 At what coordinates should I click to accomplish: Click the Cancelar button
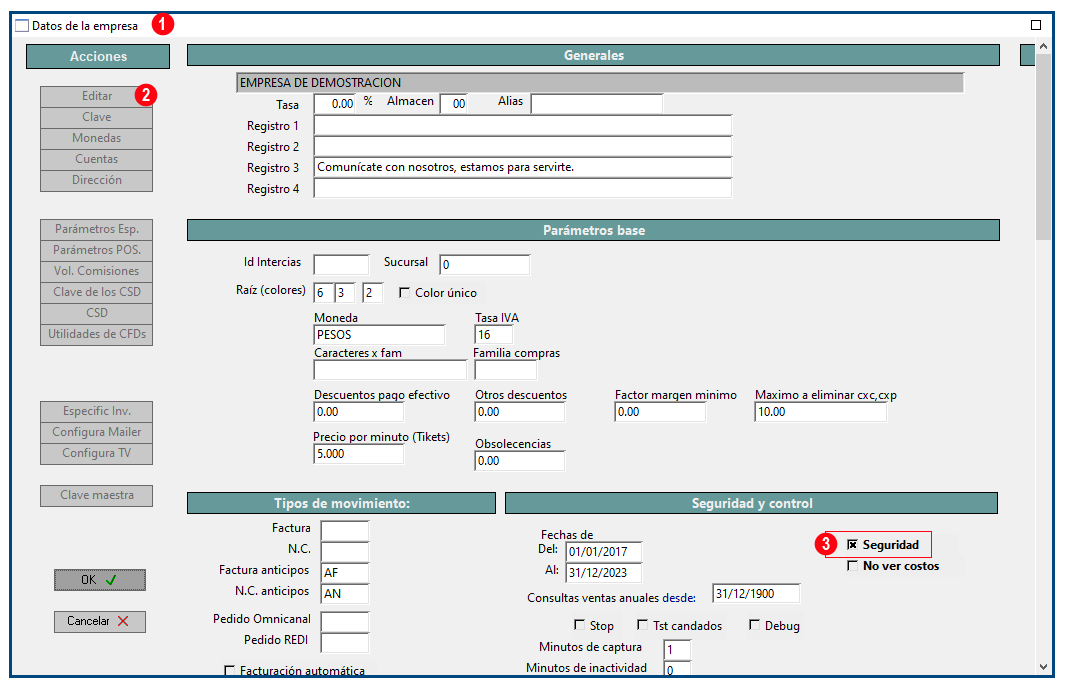[100, 621]
